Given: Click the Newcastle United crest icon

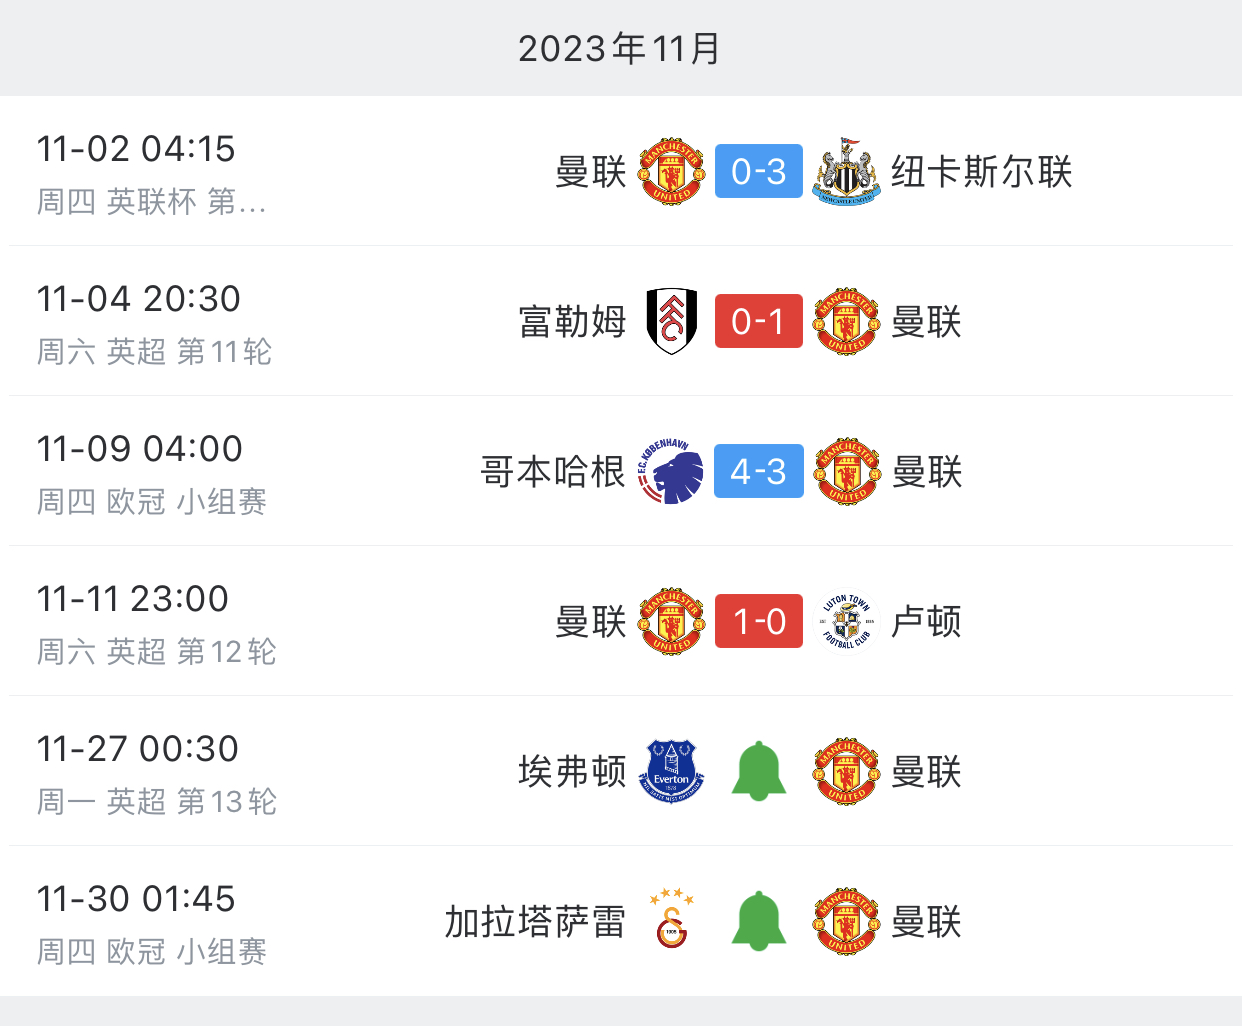Looking at the screenshot, I should point(846,172).
